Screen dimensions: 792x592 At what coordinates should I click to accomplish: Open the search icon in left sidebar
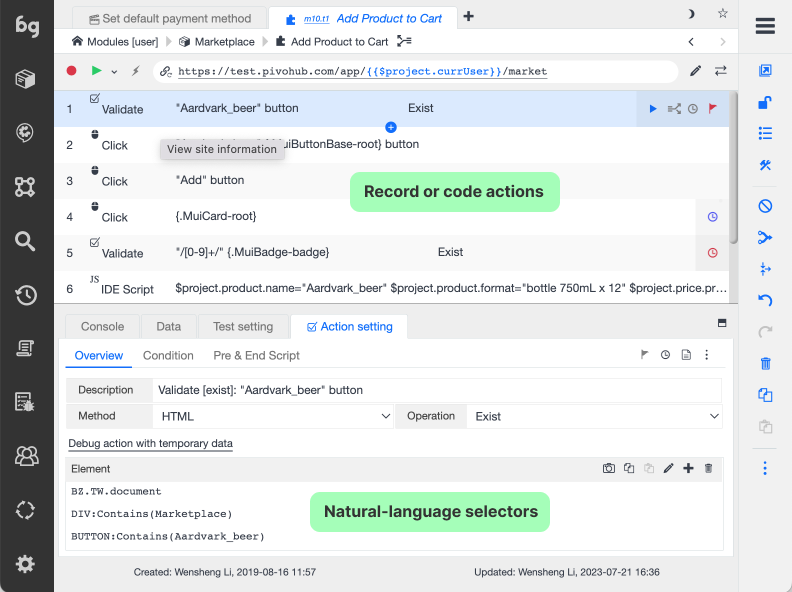coord(26,241)
